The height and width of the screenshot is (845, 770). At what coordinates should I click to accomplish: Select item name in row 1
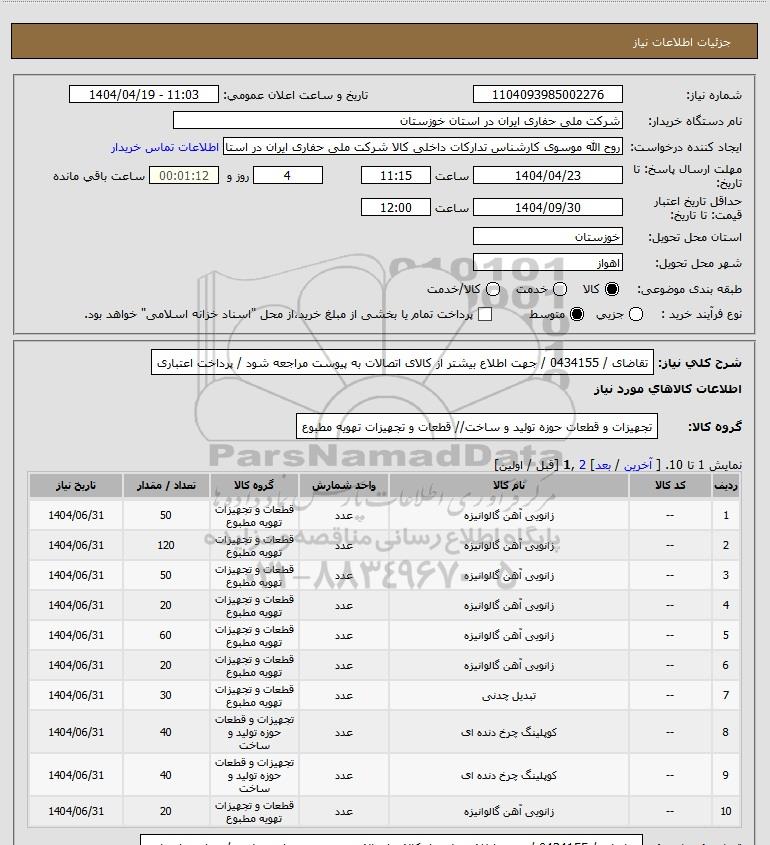pos(509,516)
